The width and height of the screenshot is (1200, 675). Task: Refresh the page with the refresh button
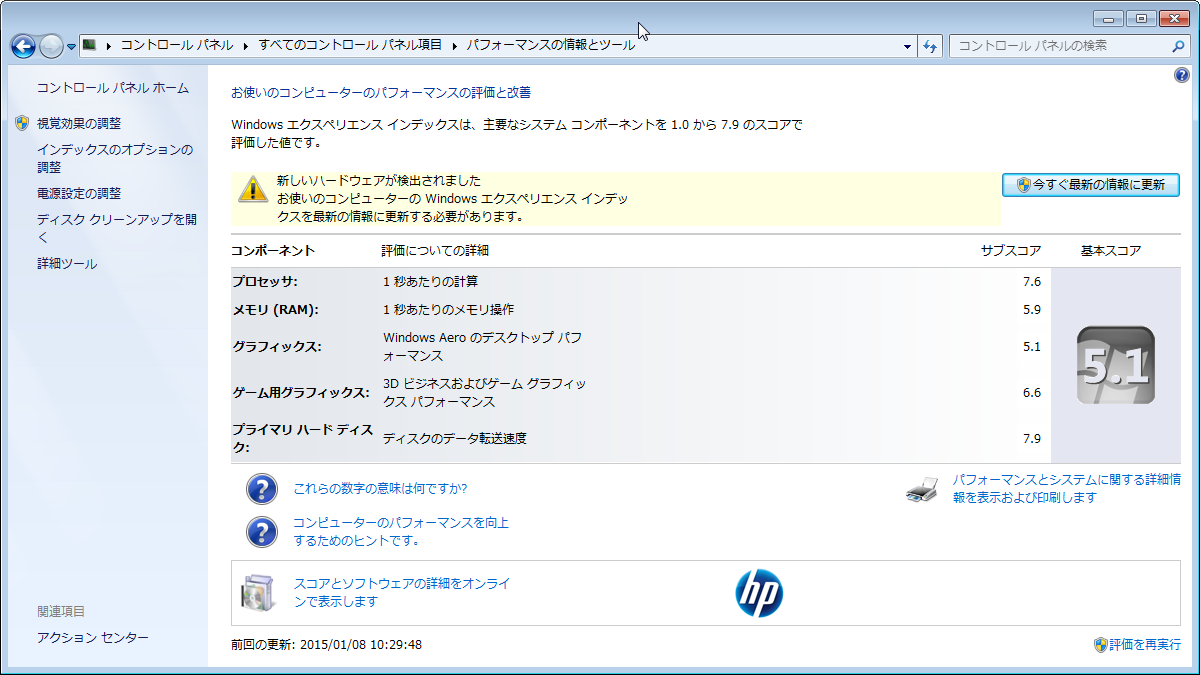pos(930,46)
